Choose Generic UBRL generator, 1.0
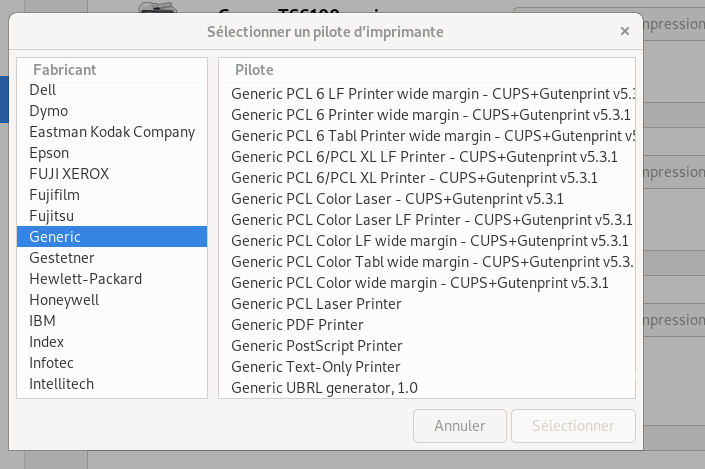705x469 pixels. click(427, 388)
